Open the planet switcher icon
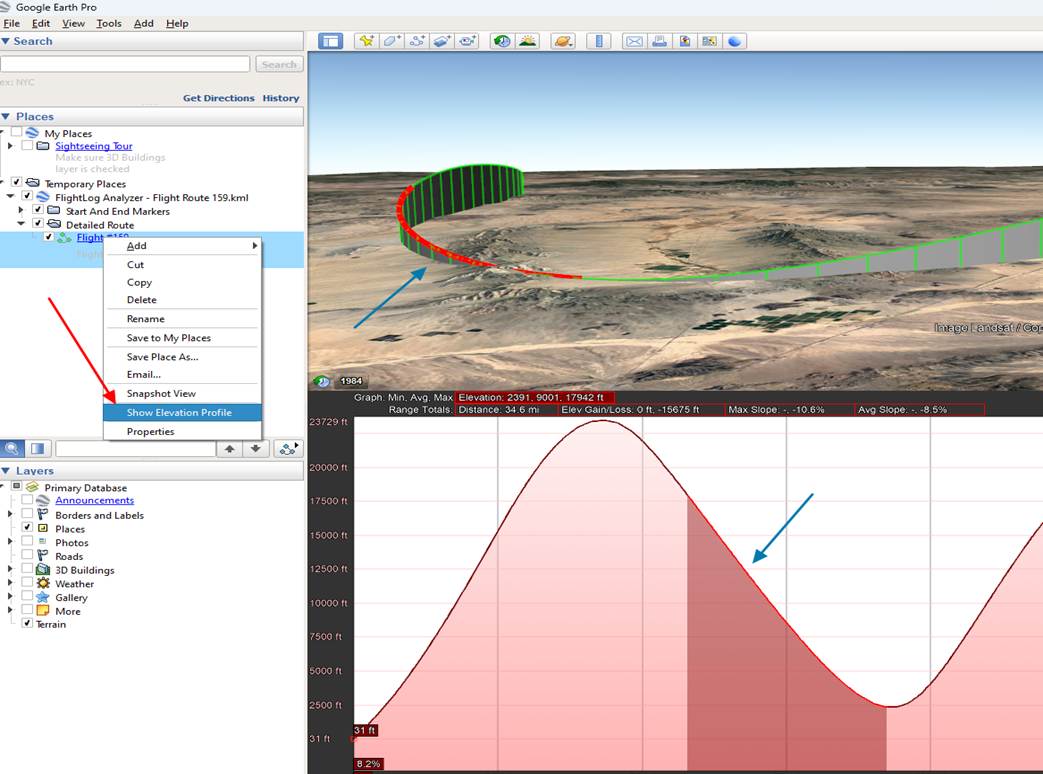Viewport: 1043px width, 774px height. (x=563, y=41)
